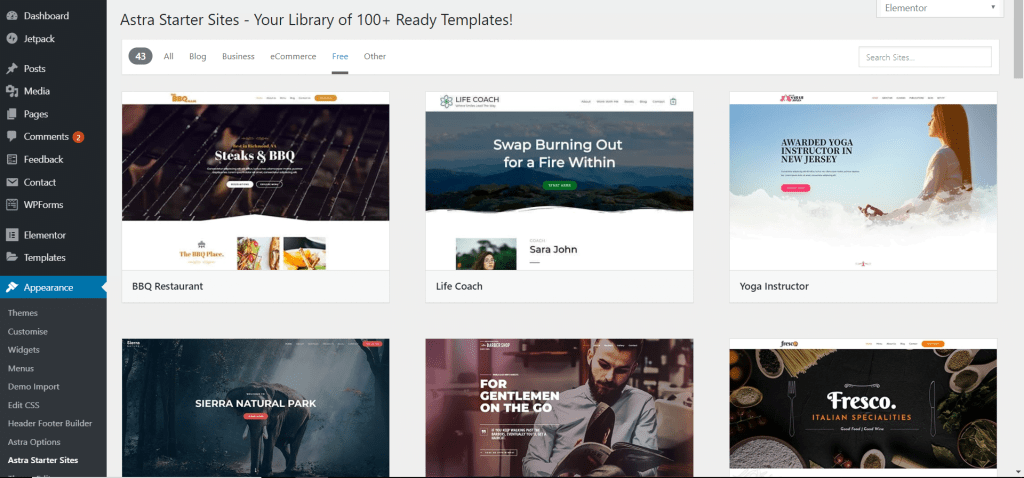This screenshot has height=478, width=1024.
Task: Open the Demo Import submenu link
Action: (33, 387)
